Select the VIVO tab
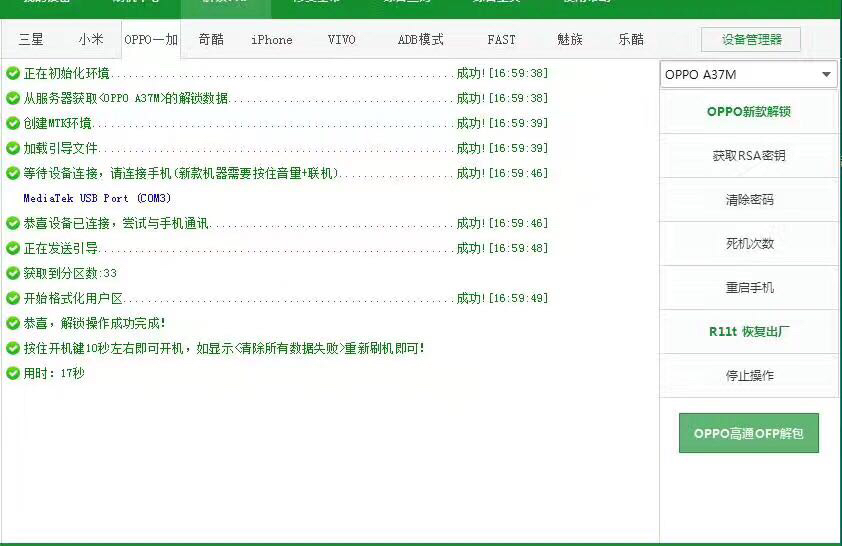Image resolution: width=842 pixels, height=546 pixels. coord(342,39)
